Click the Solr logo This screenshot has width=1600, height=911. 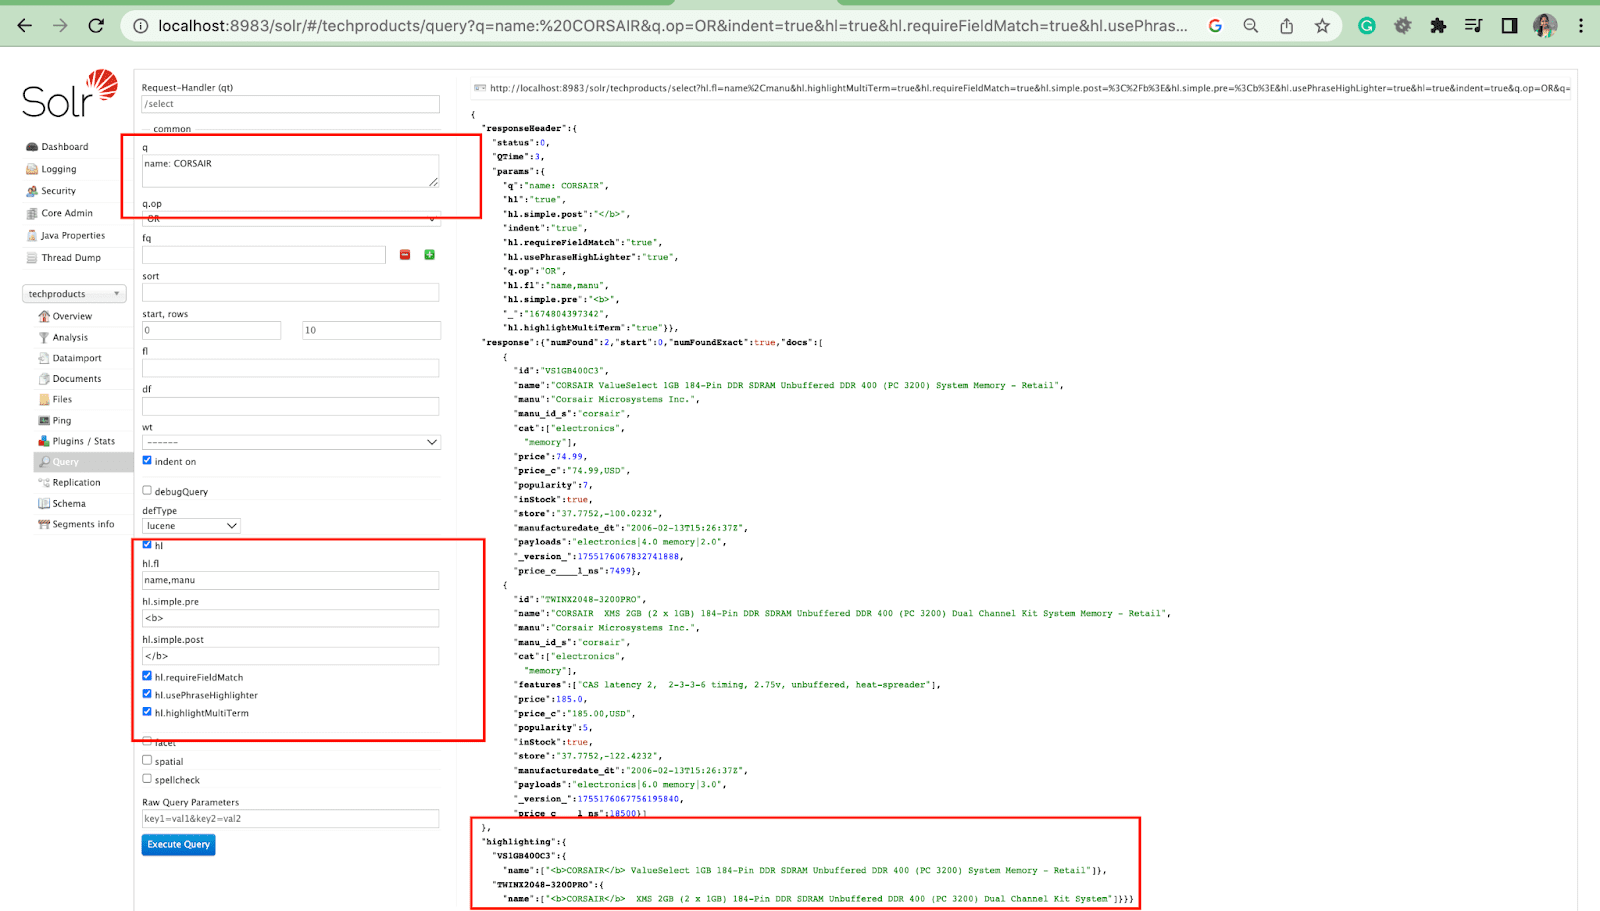(x=69, y=95)
